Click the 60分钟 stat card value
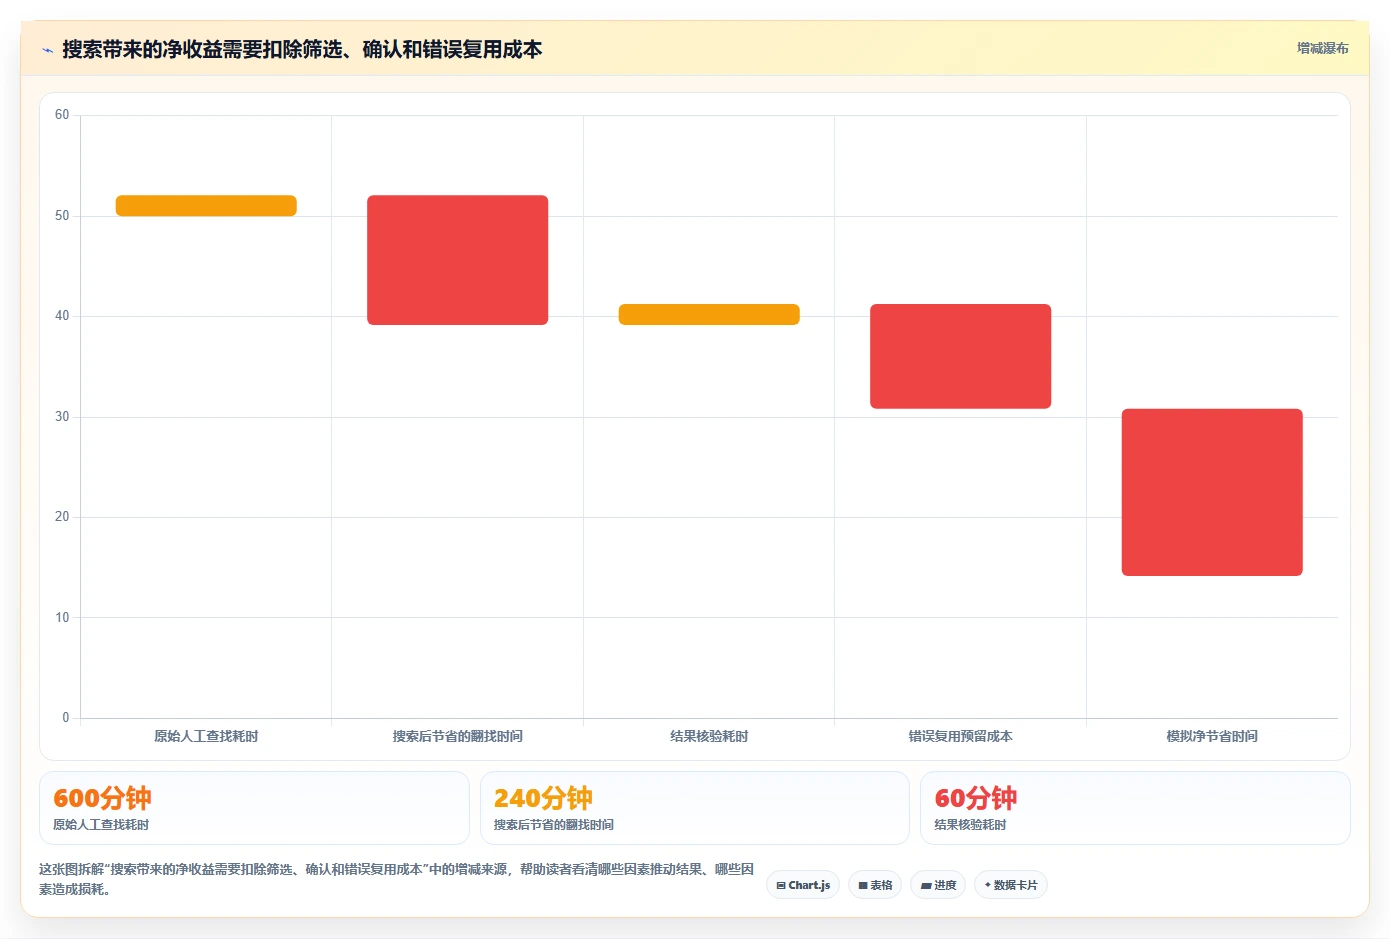 [x=976, y=798]
